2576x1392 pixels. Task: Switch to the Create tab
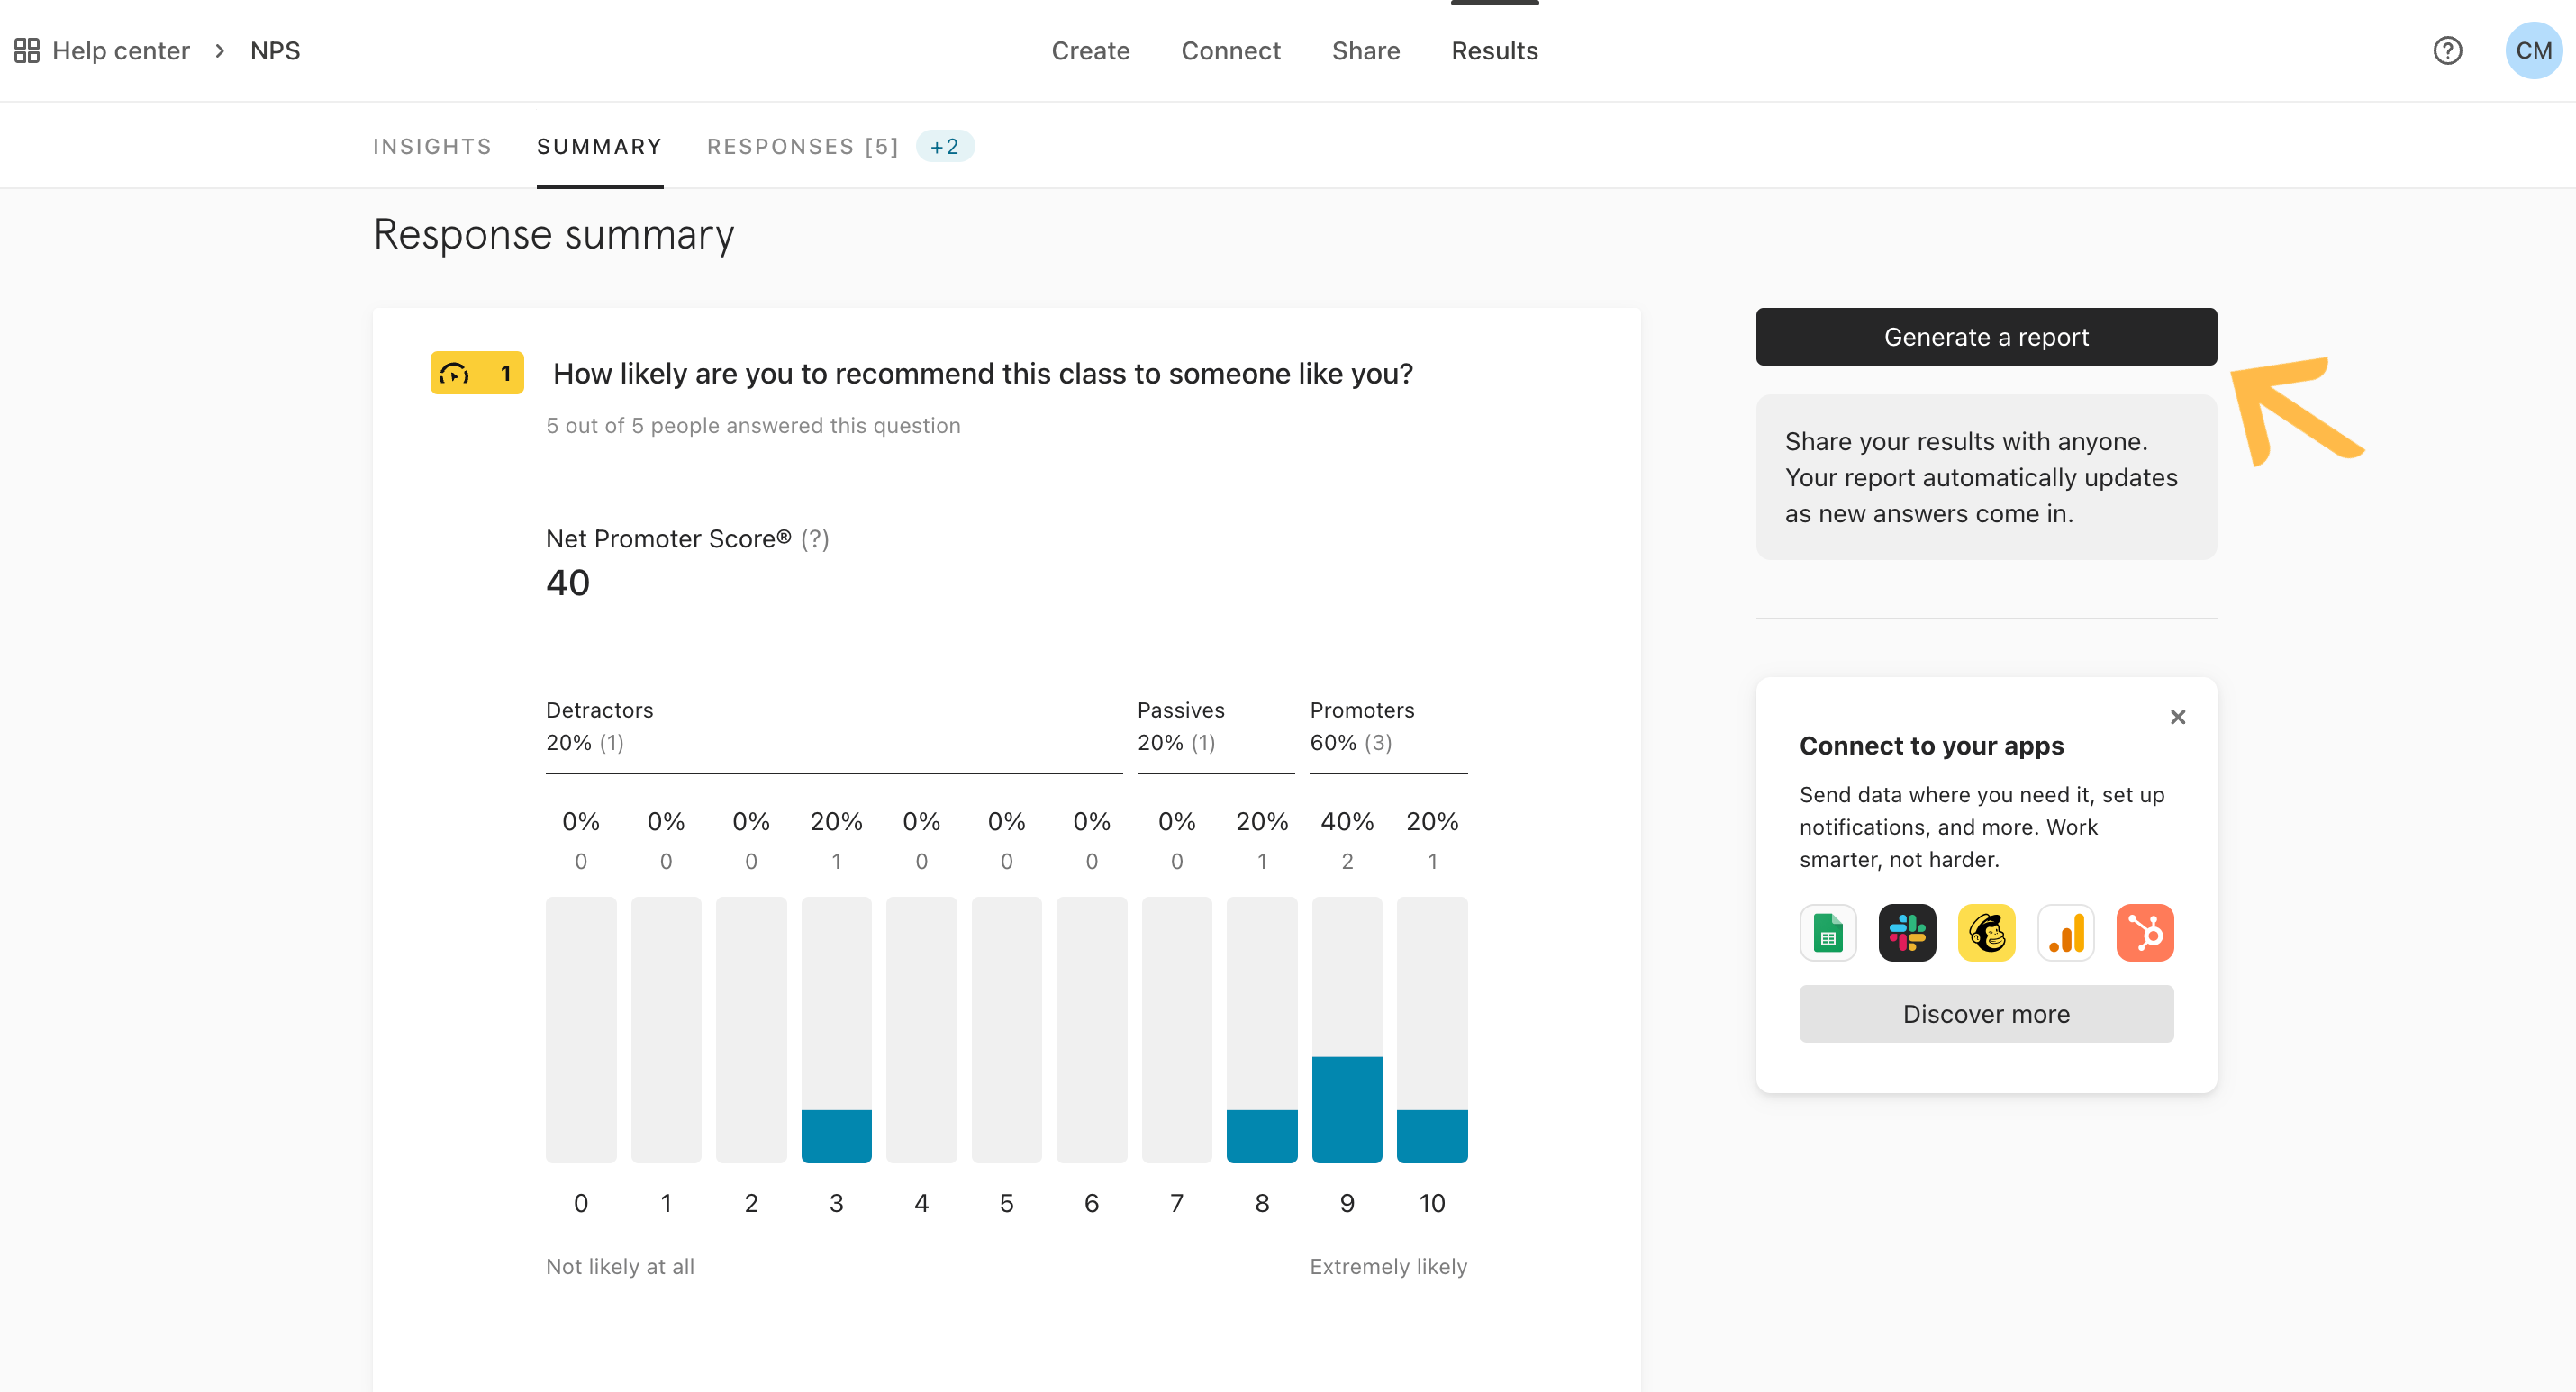[x=1090, y=51]
